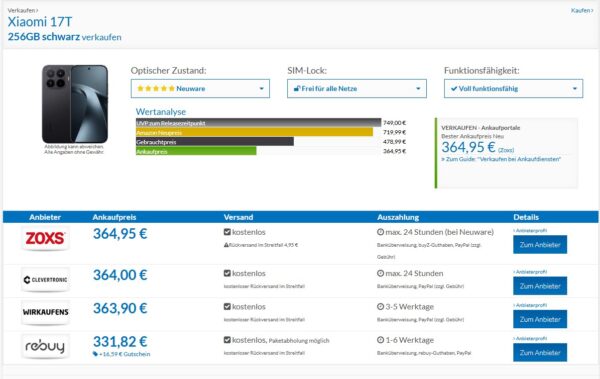
Task: Click Paketabholung möglich text in rebuy row
Action: coord(299,341)
